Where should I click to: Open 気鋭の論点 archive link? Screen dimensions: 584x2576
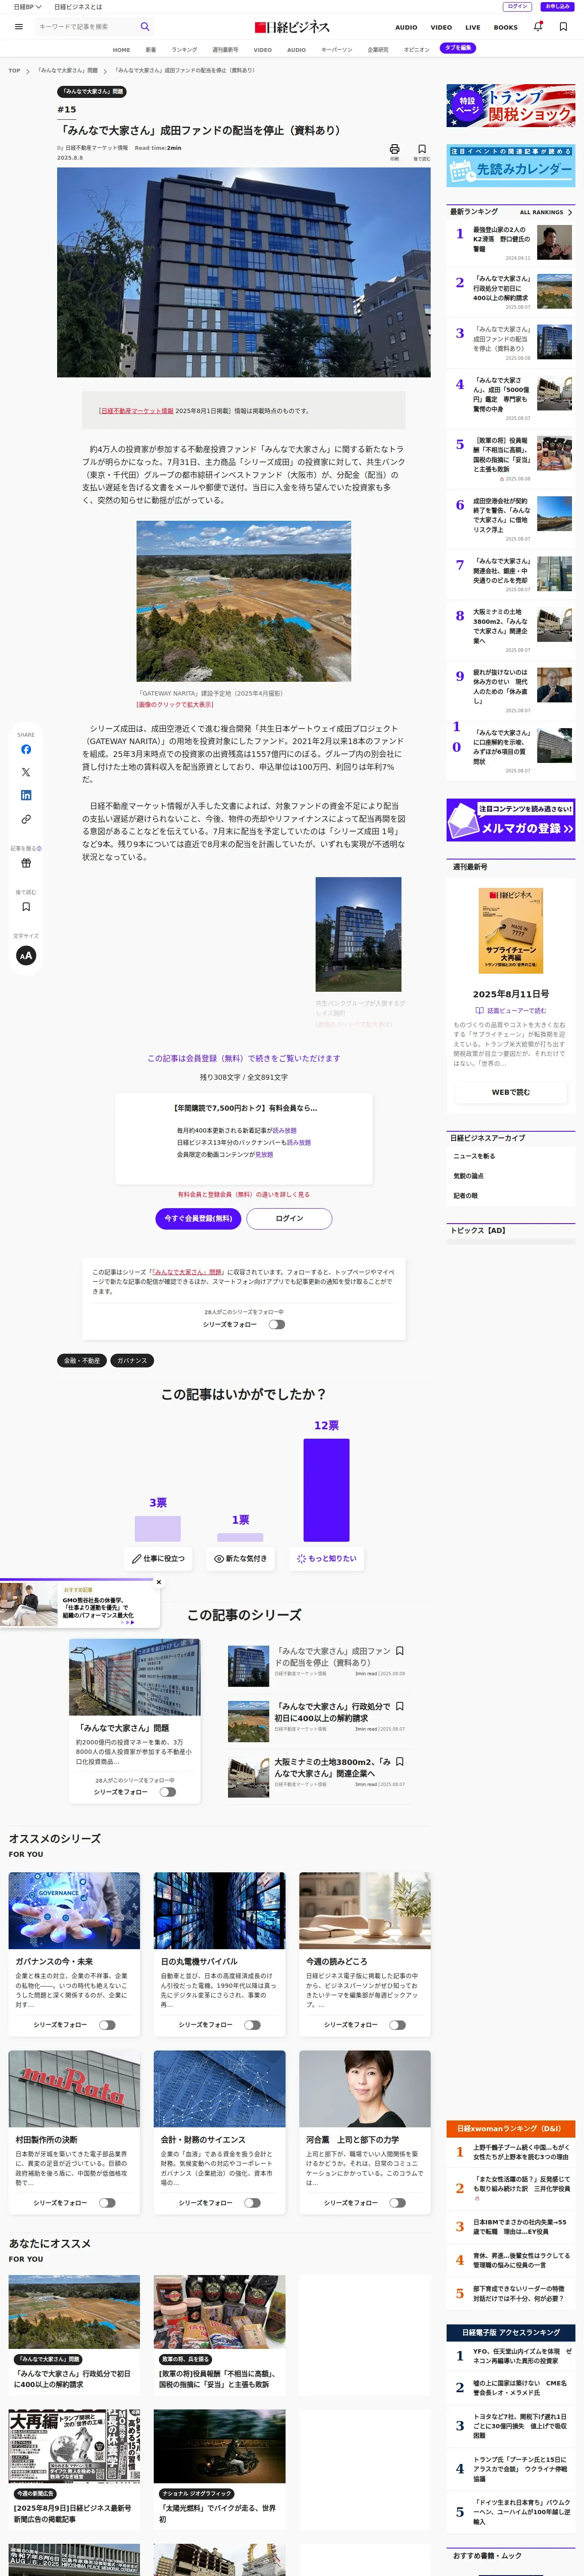(x=468, y=1176)
